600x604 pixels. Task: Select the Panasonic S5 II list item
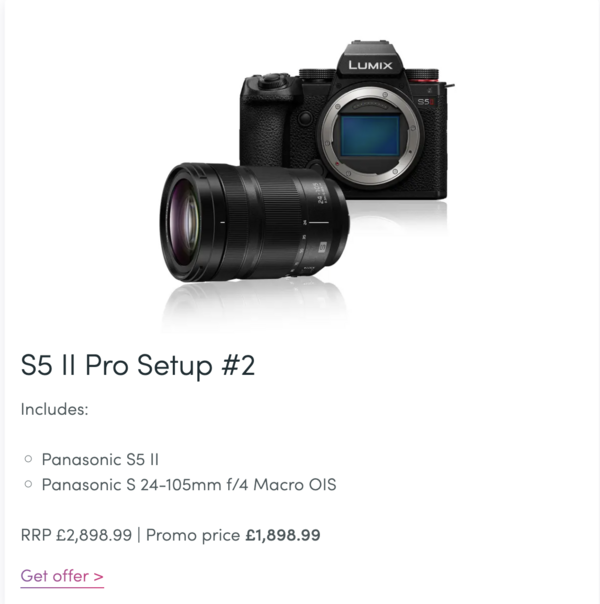coord(100,460)
